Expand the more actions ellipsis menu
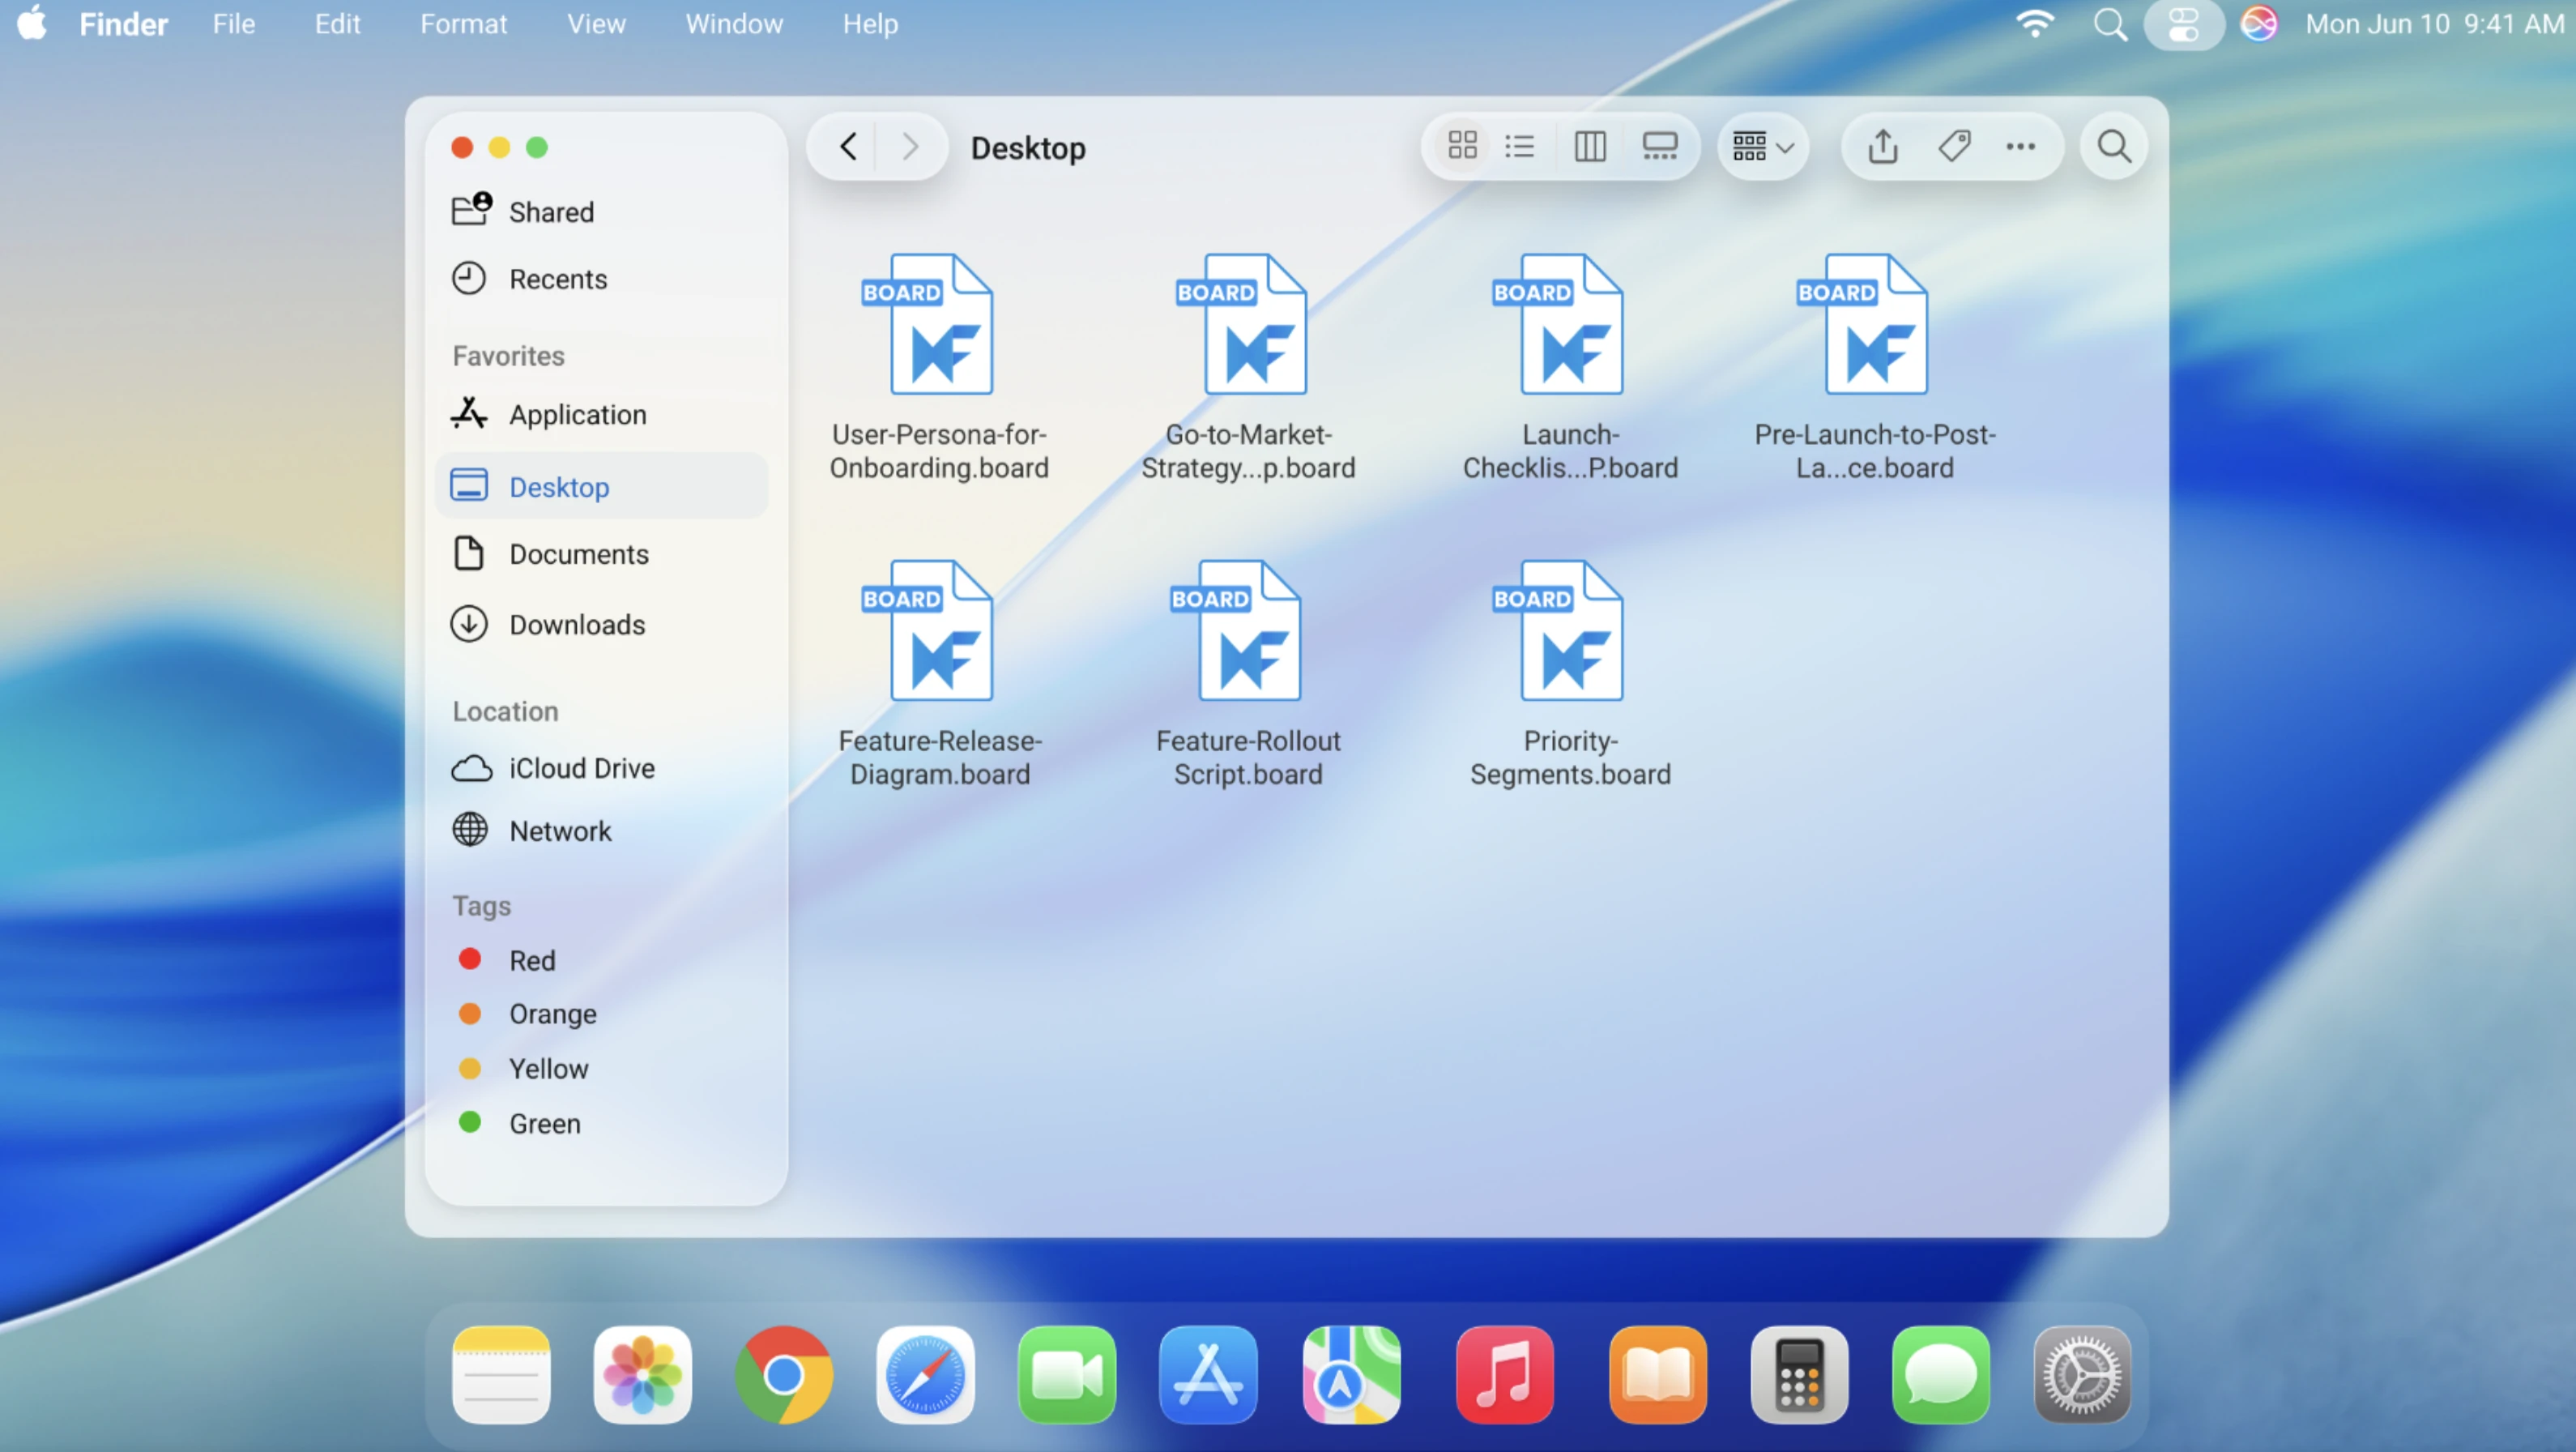Screen dimensions: 2576x1452 pyautogui.click(x=2020, y=147)
